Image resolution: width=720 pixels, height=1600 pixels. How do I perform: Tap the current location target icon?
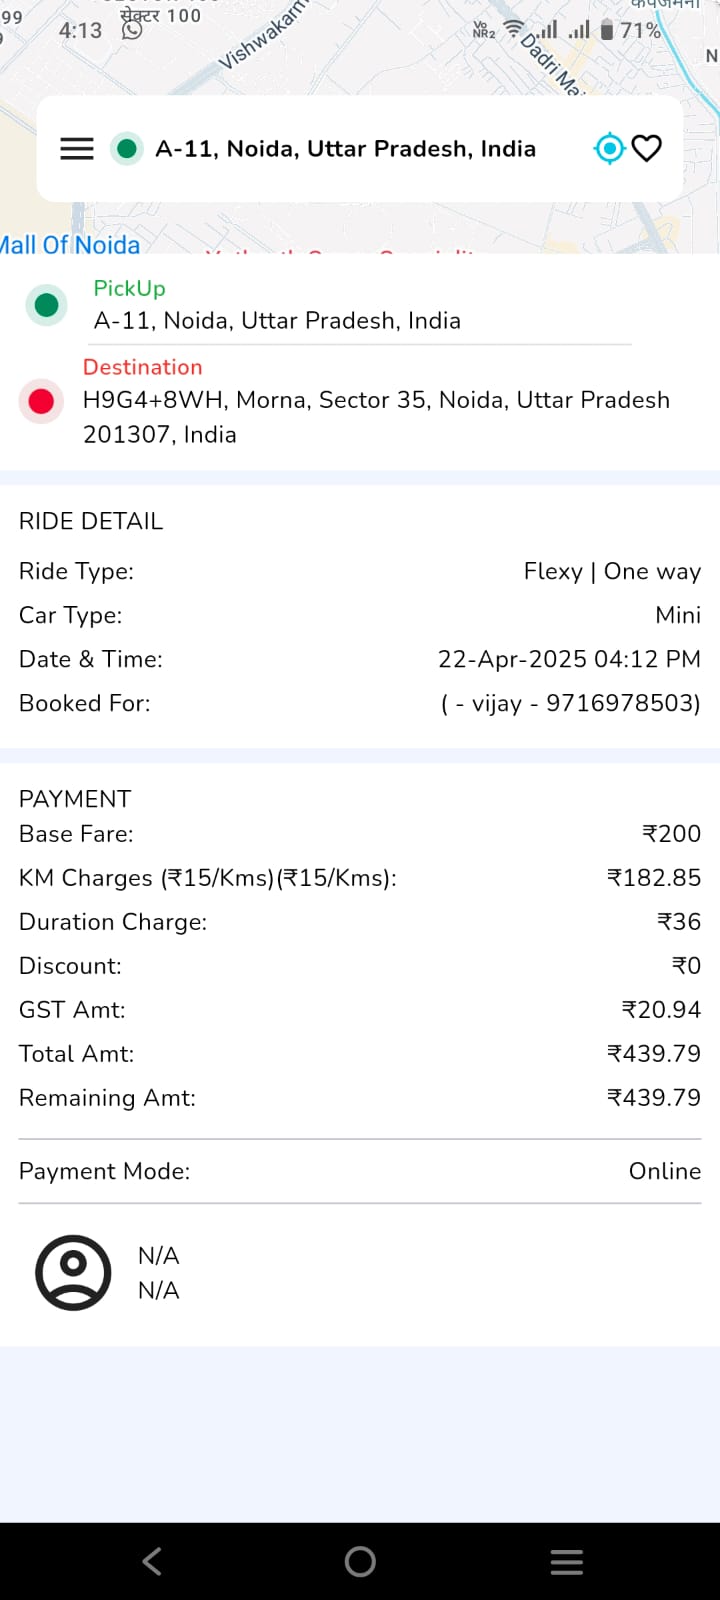(609, 149)
